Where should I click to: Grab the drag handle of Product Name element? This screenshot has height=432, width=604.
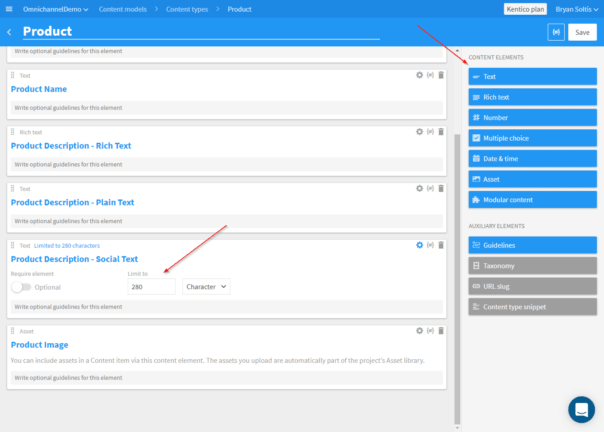(12, 75)
